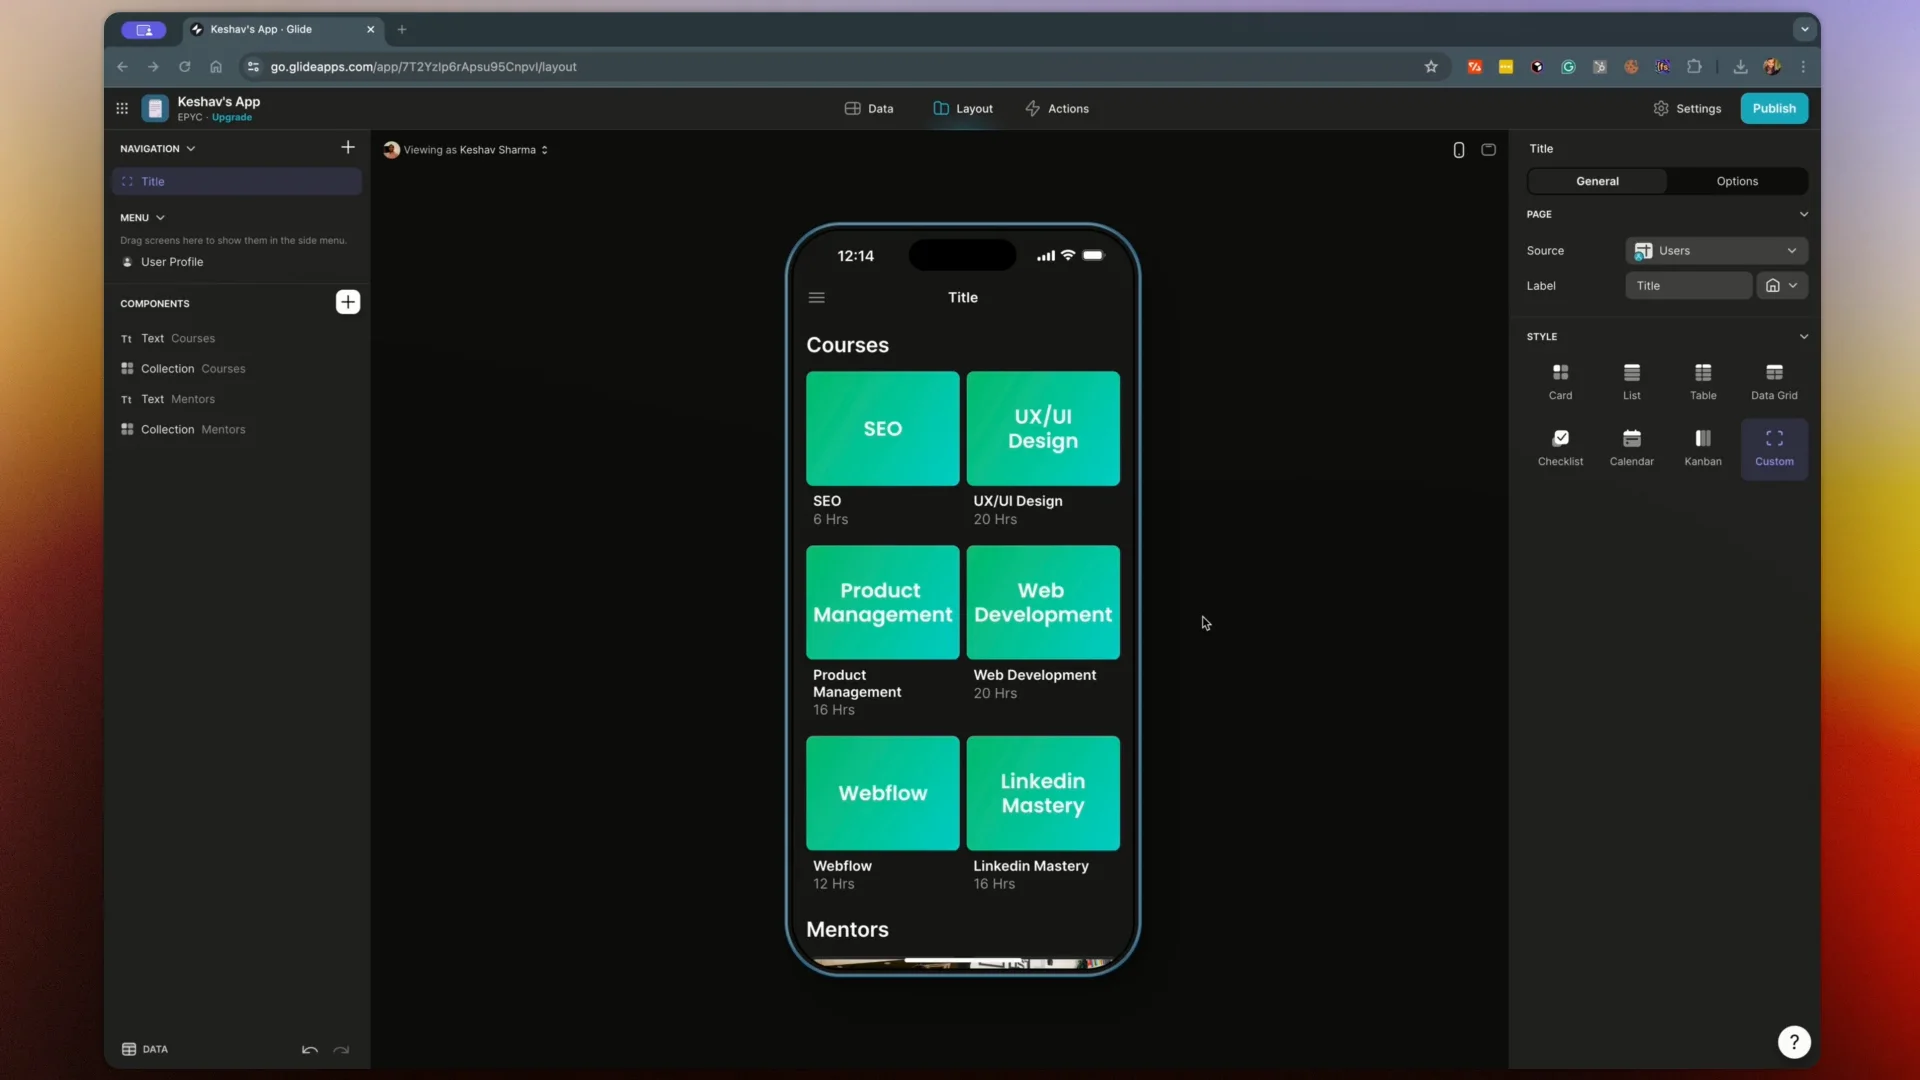The width and height of the screenshot is (1920, 1080).
Task: Select the Kanban style
Action: coord(1703,448)
